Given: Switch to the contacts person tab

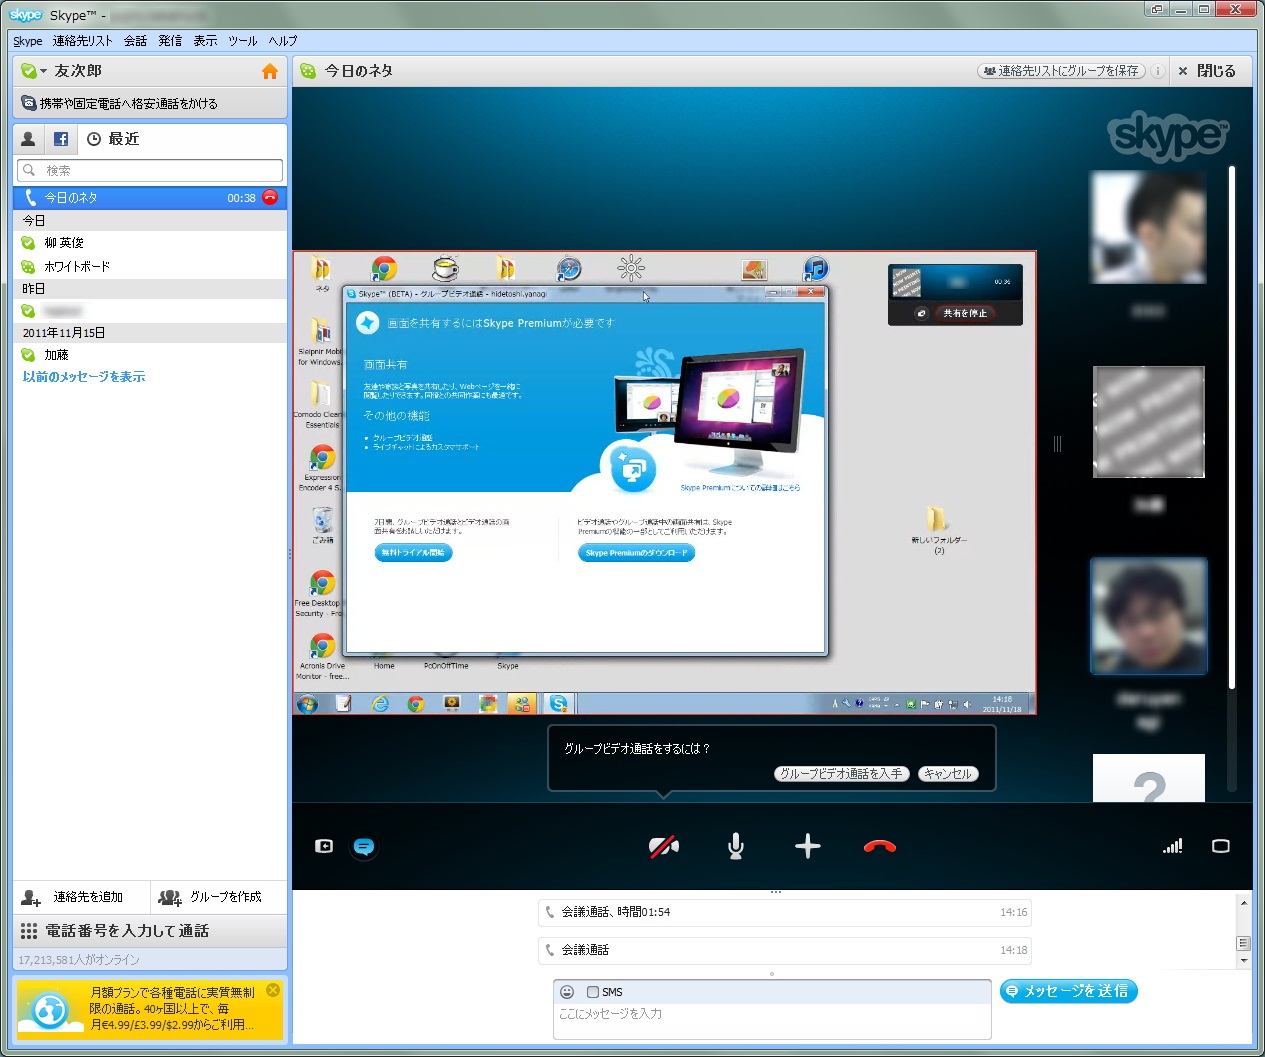Looking at the screenshot, I should coord(28,139).
